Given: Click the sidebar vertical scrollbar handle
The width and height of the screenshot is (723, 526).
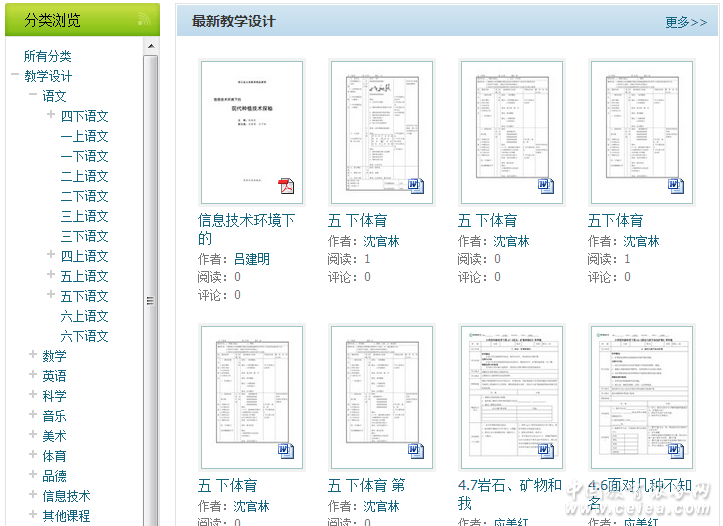Looking at the screenshot, I should click(x=151, y=300).
